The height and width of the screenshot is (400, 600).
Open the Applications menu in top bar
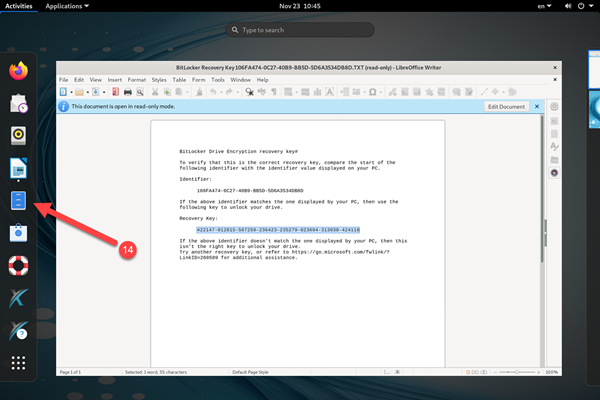tap(67, 6)
